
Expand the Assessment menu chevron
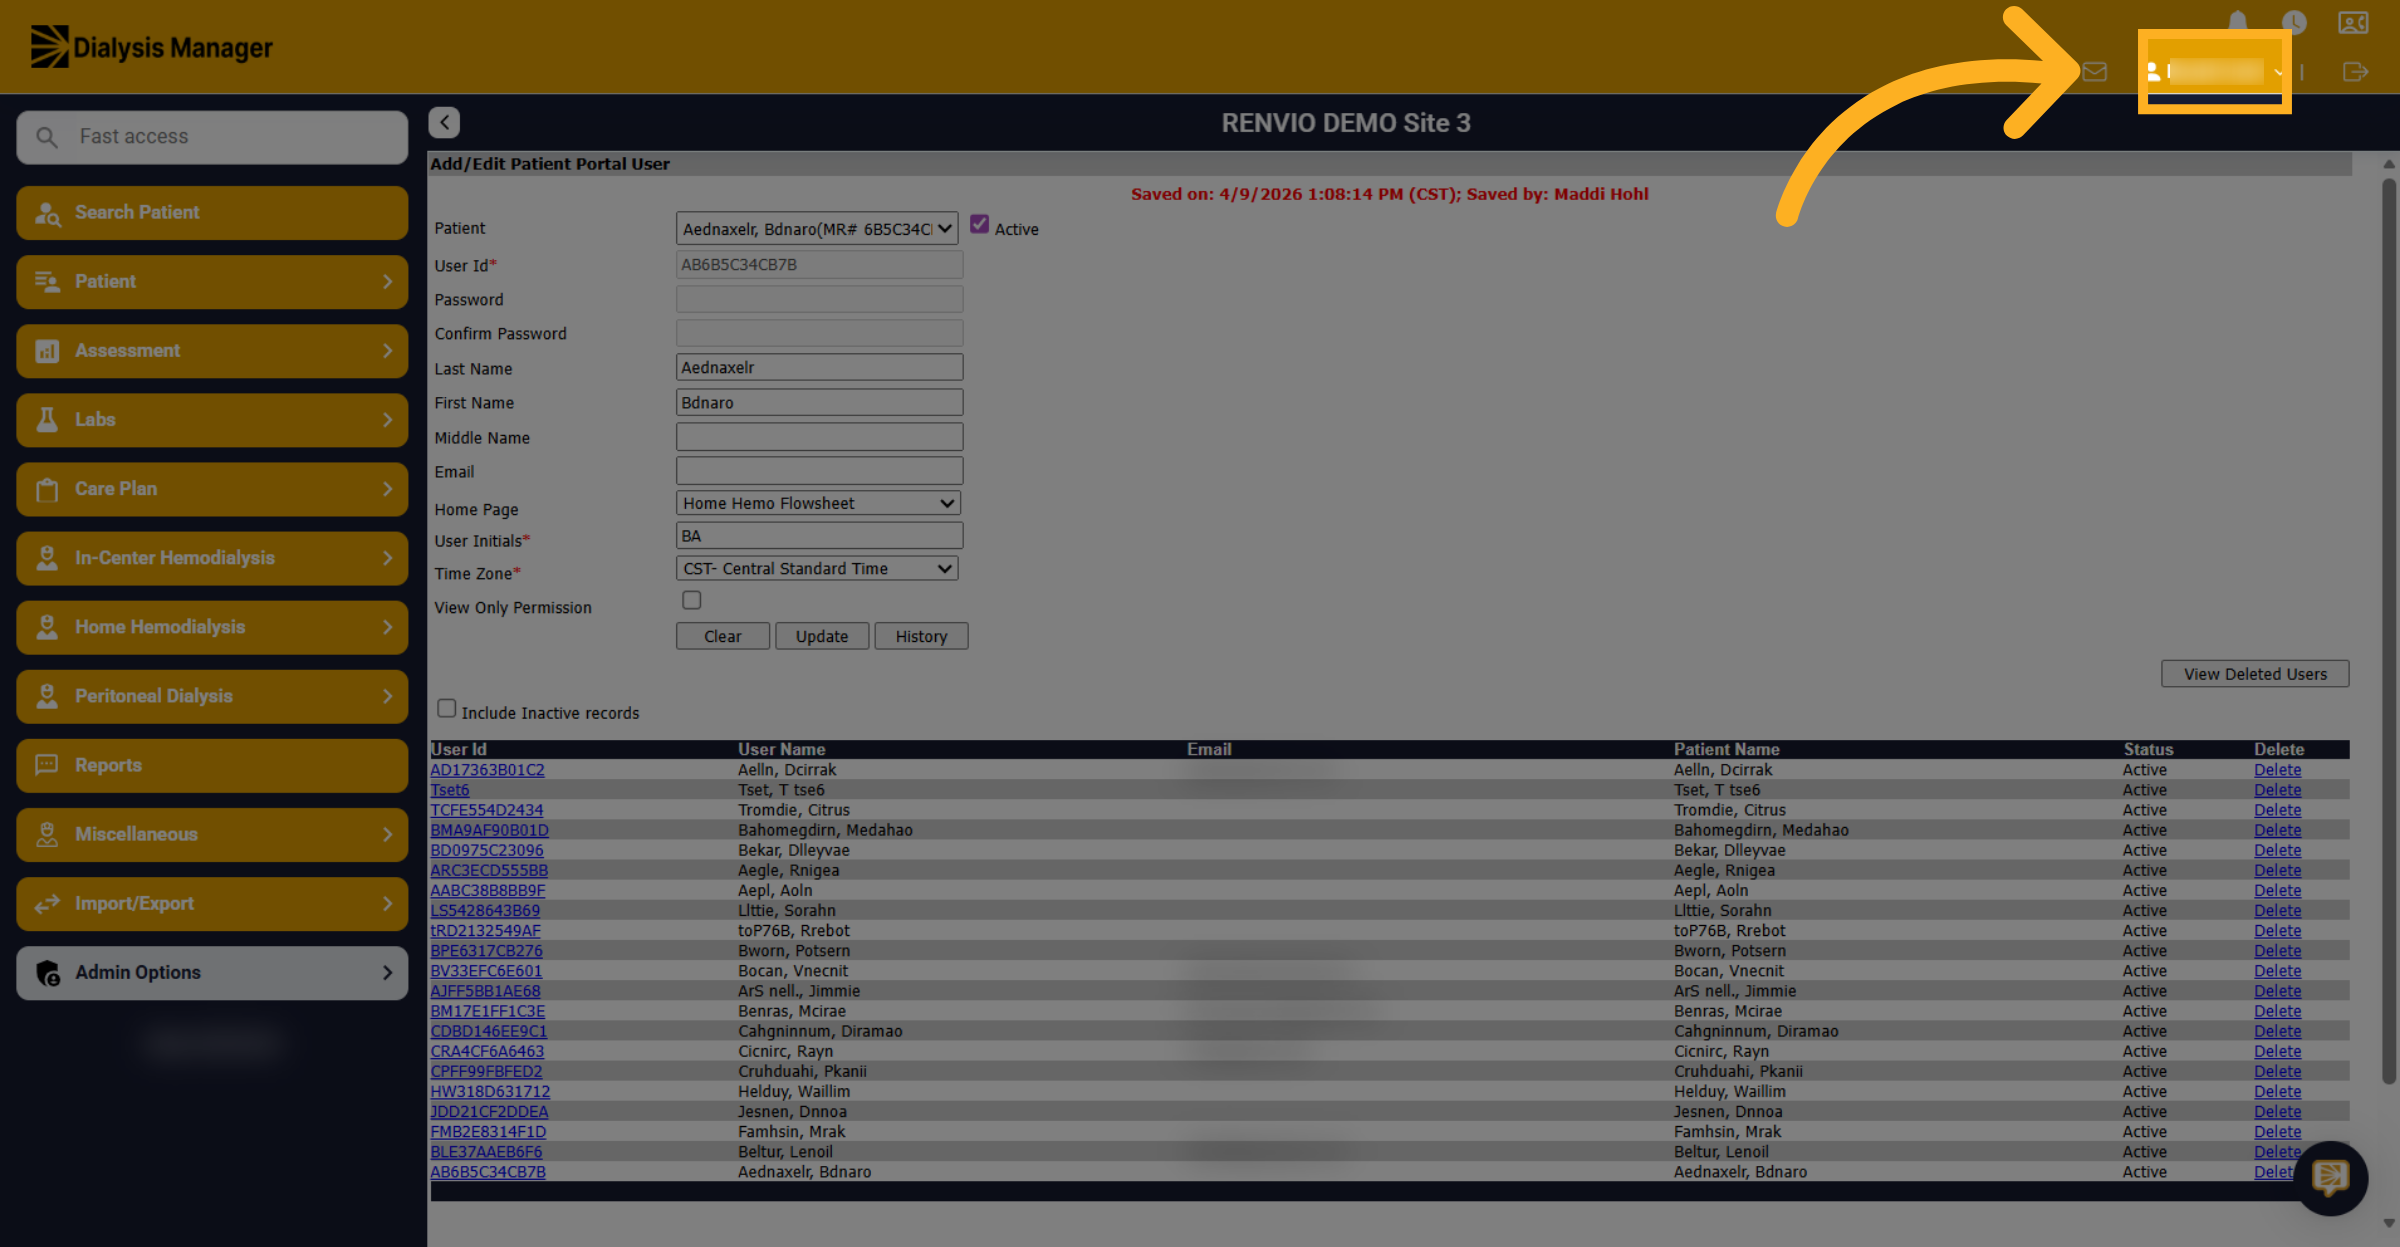tap(388, 351)
